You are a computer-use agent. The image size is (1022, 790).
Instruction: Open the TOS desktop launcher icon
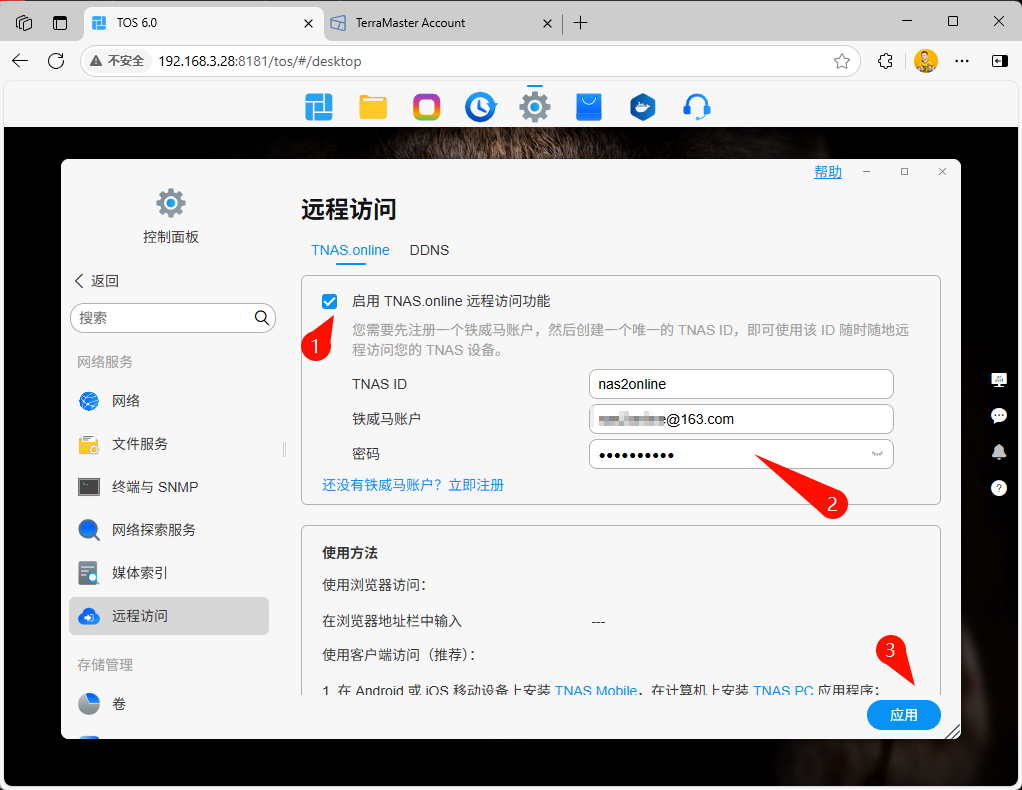[319, 107]
